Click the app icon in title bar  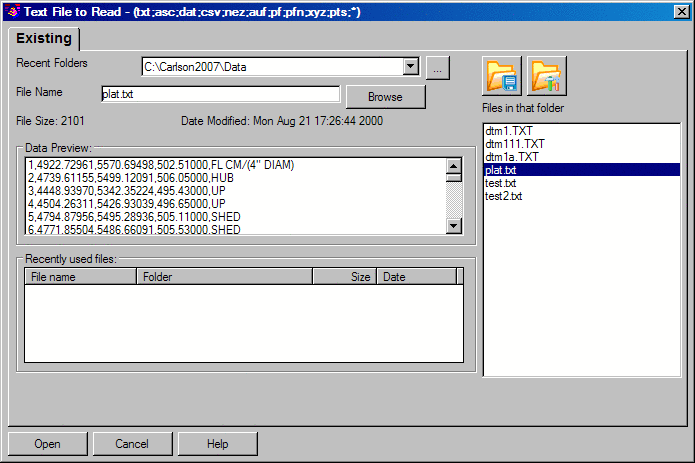(x=12, y=9)
